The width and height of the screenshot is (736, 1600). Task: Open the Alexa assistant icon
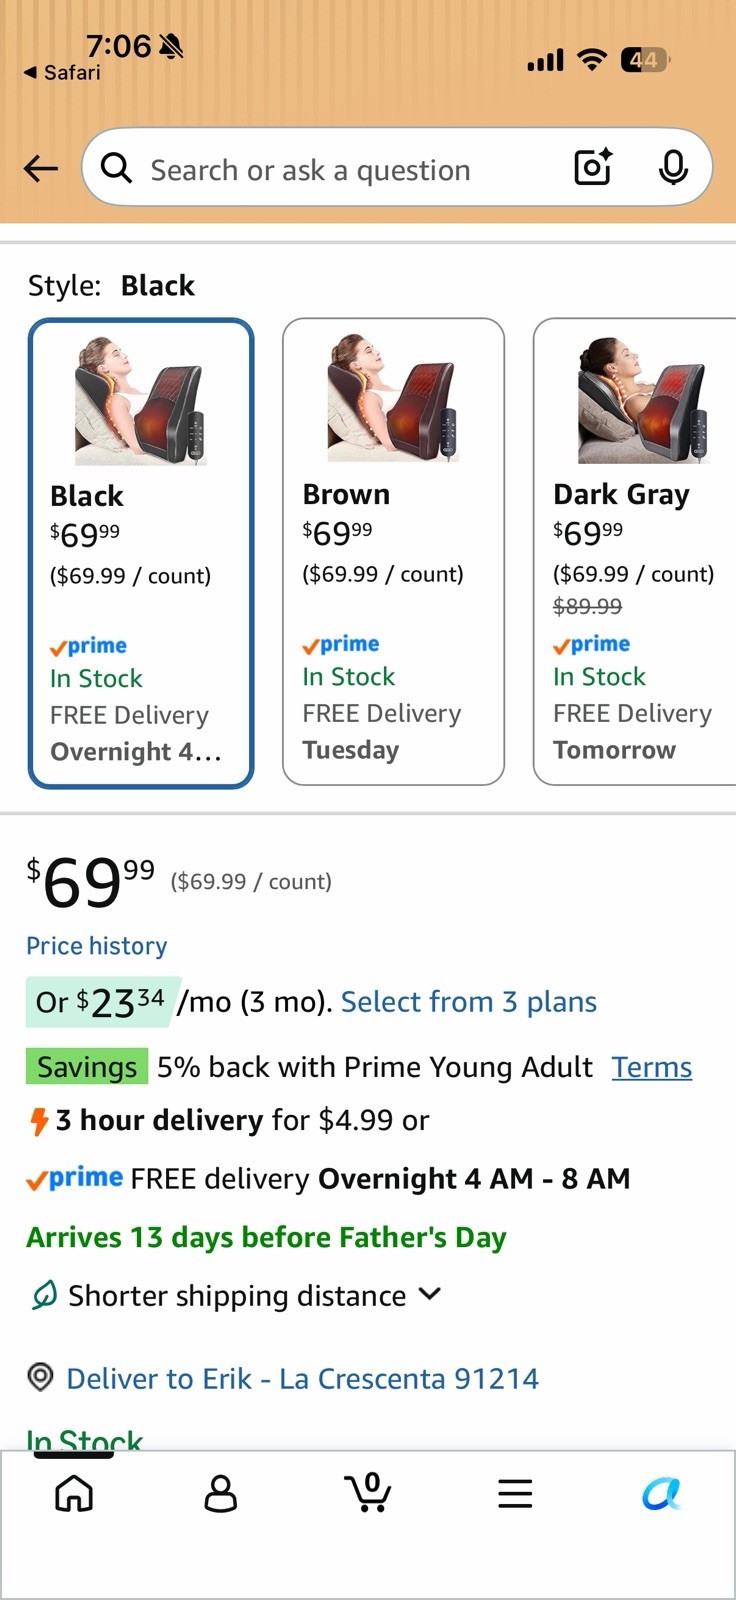pyautogui.click(x=661, y=1494)
